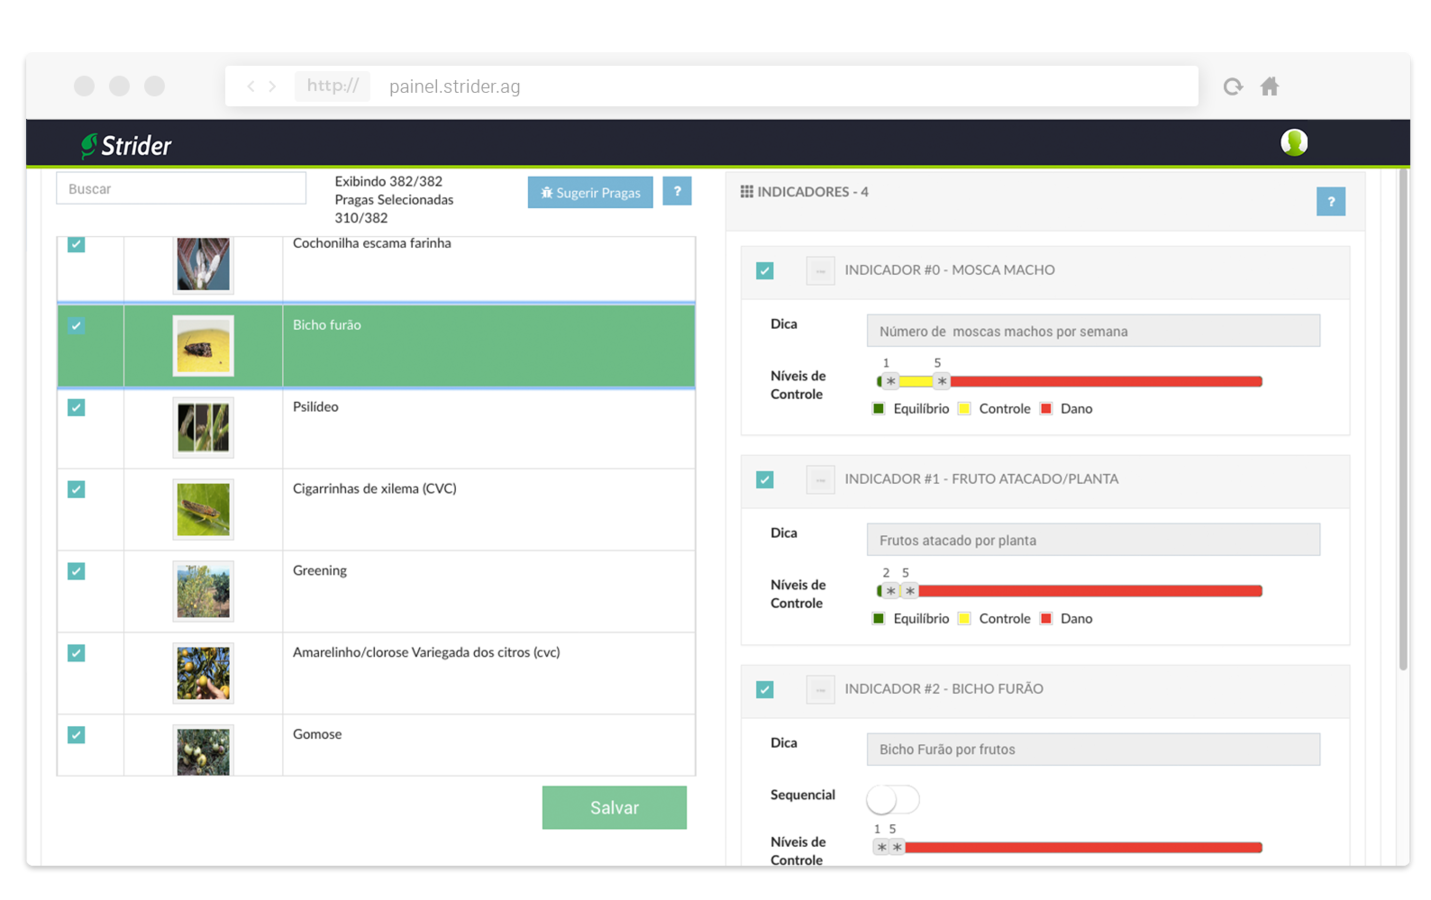Go to browser home icon
Image resolution: width=1431 pixels, height=900 pixels.
point(1270,87)
